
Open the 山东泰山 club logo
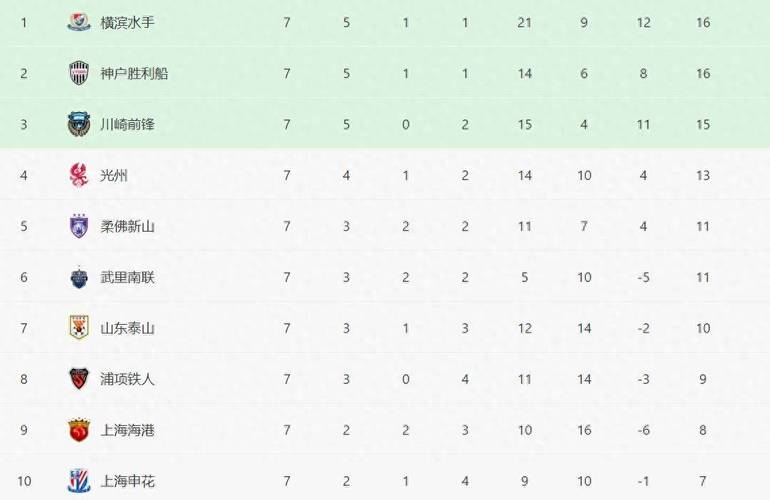tap(79, 328)
